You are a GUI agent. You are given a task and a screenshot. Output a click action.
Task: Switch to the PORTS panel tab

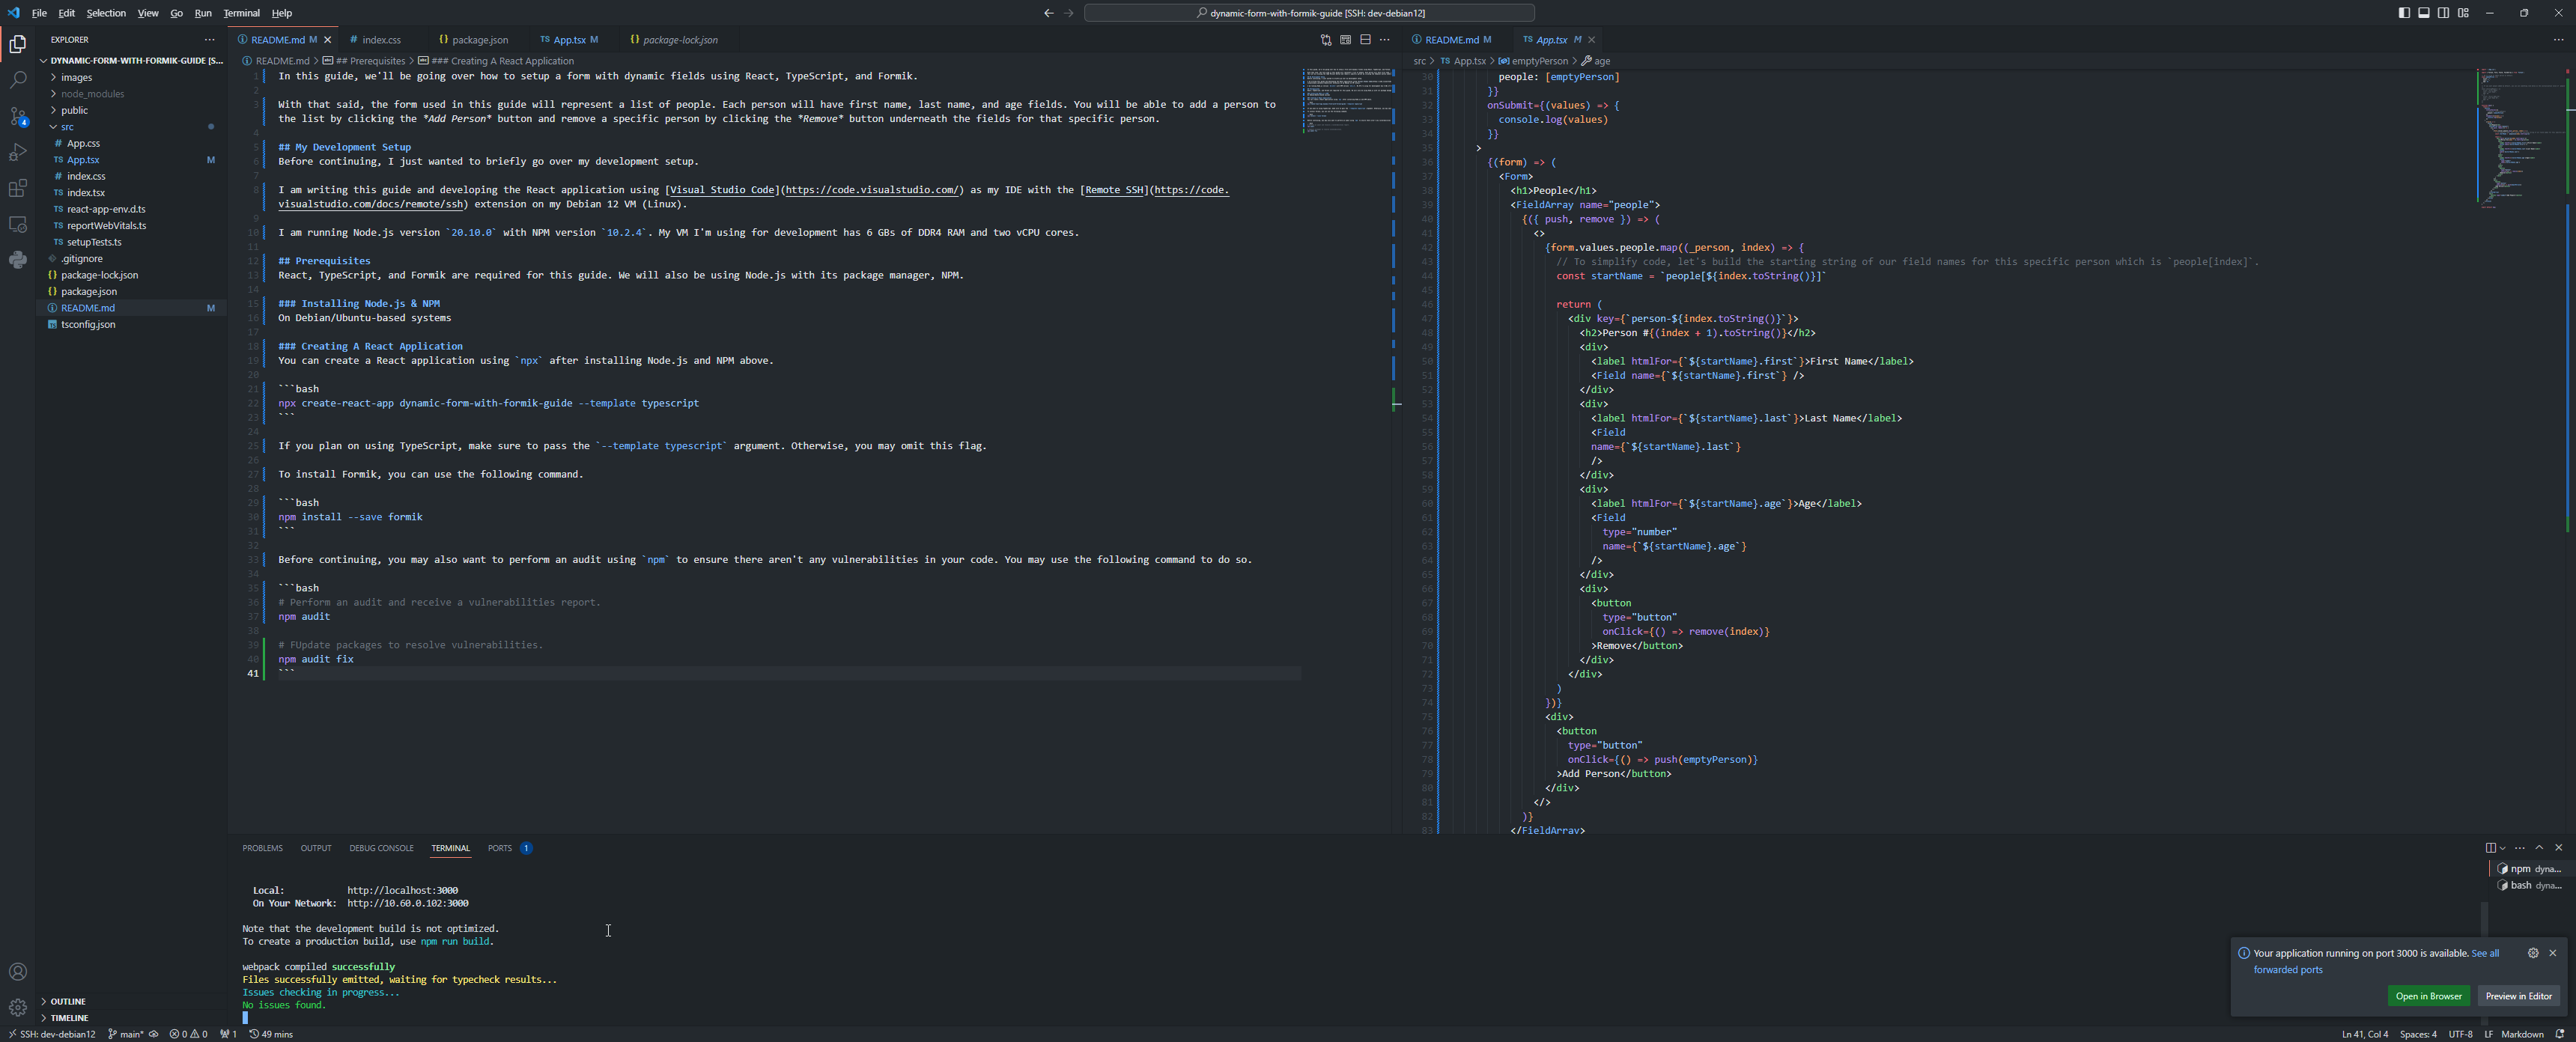click(x=500, y=848)
